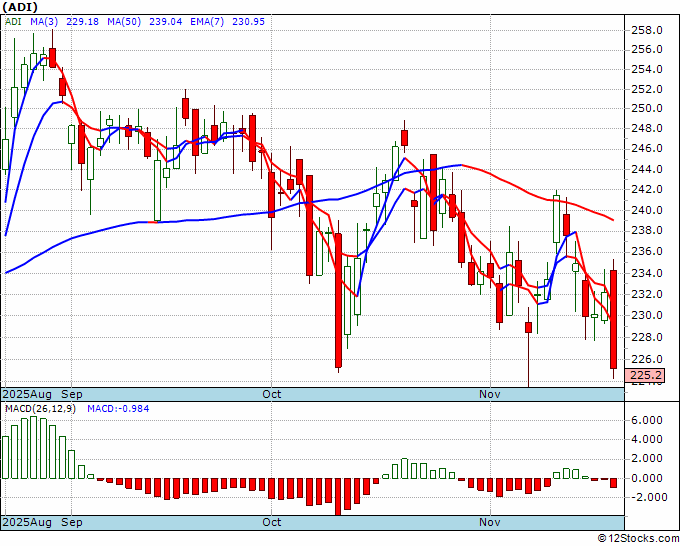Click Oct on the price chart date axis

(272, 395)
